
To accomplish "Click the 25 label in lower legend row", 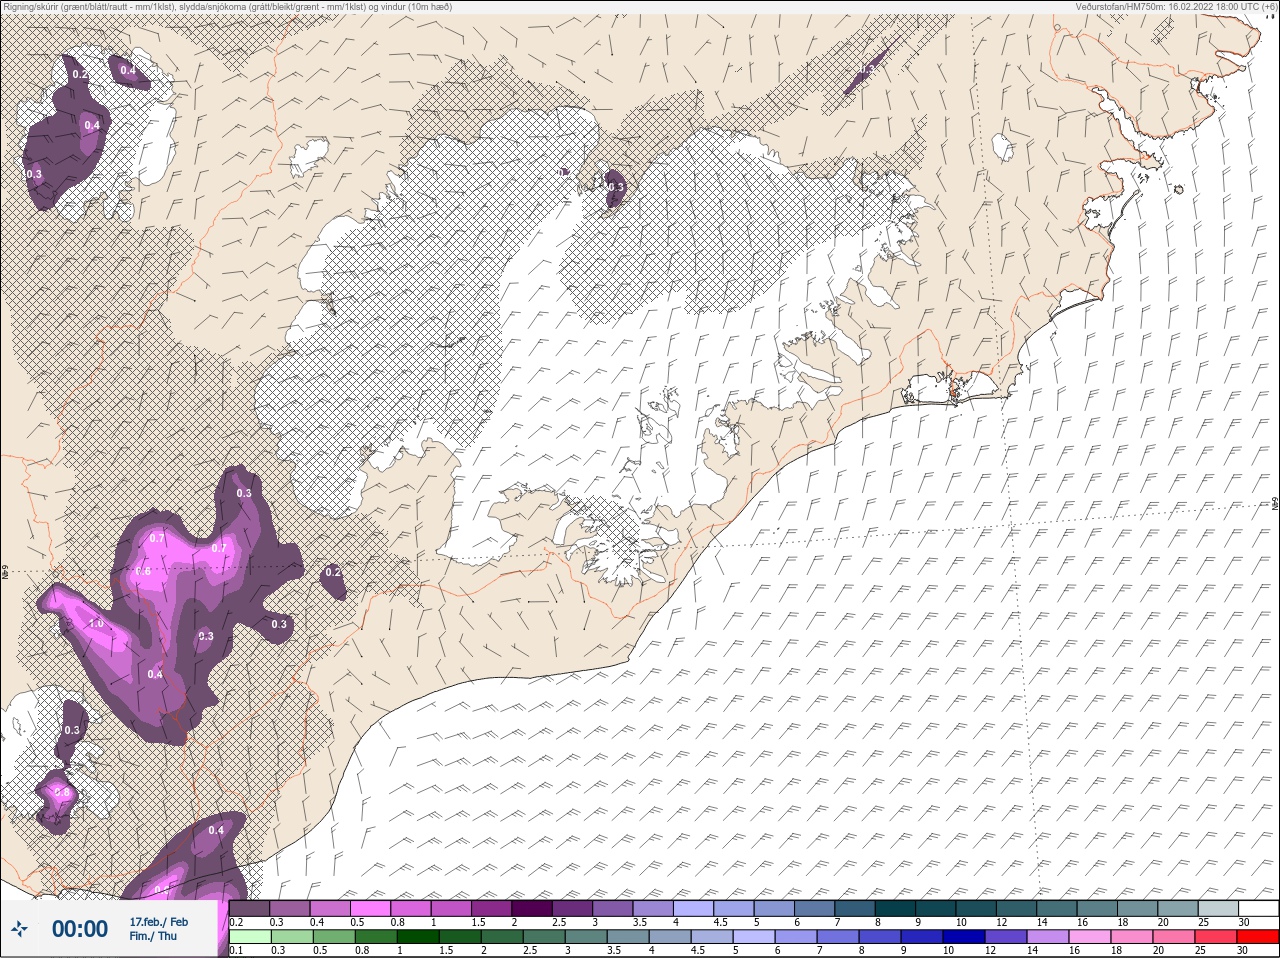I will tap(1201, 950).
